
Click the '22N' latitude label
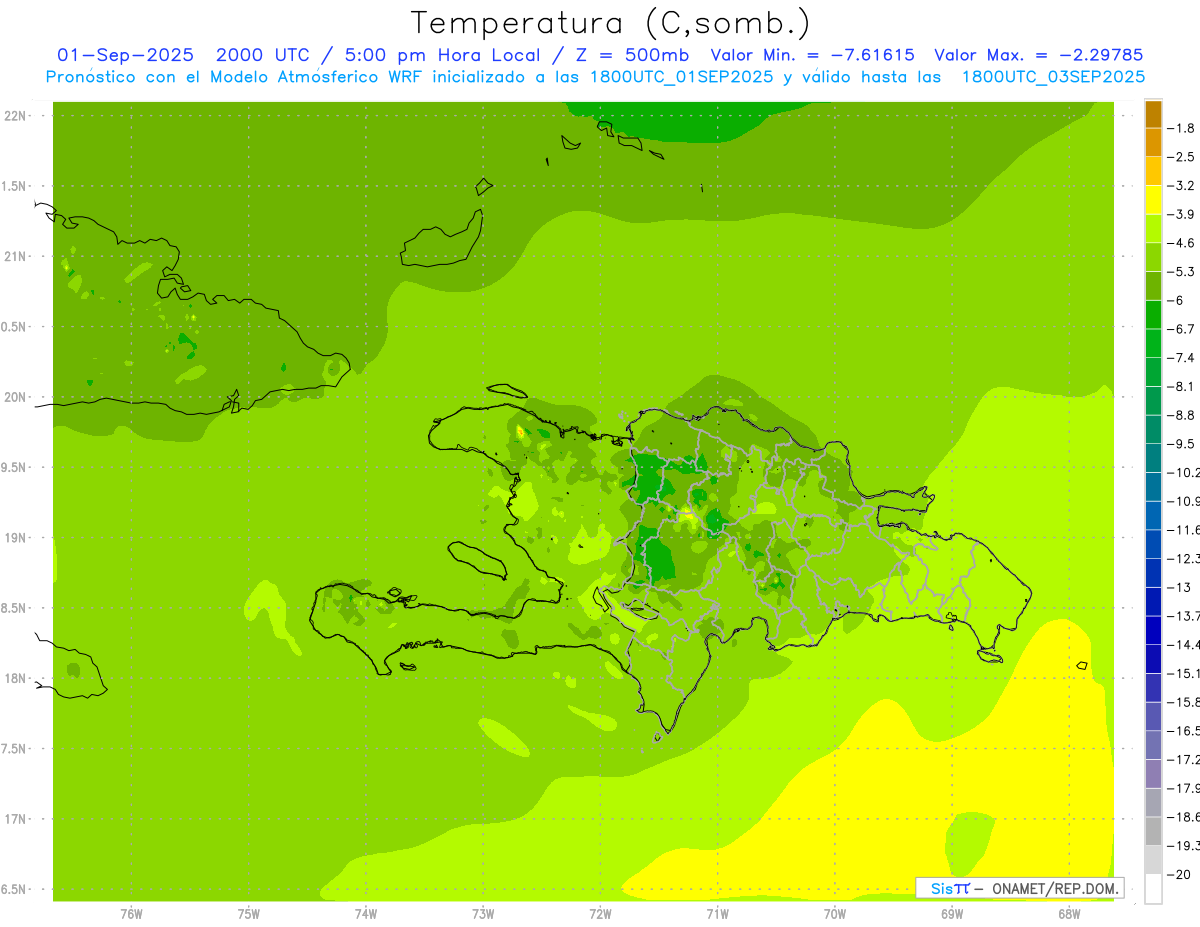point(16,116)
